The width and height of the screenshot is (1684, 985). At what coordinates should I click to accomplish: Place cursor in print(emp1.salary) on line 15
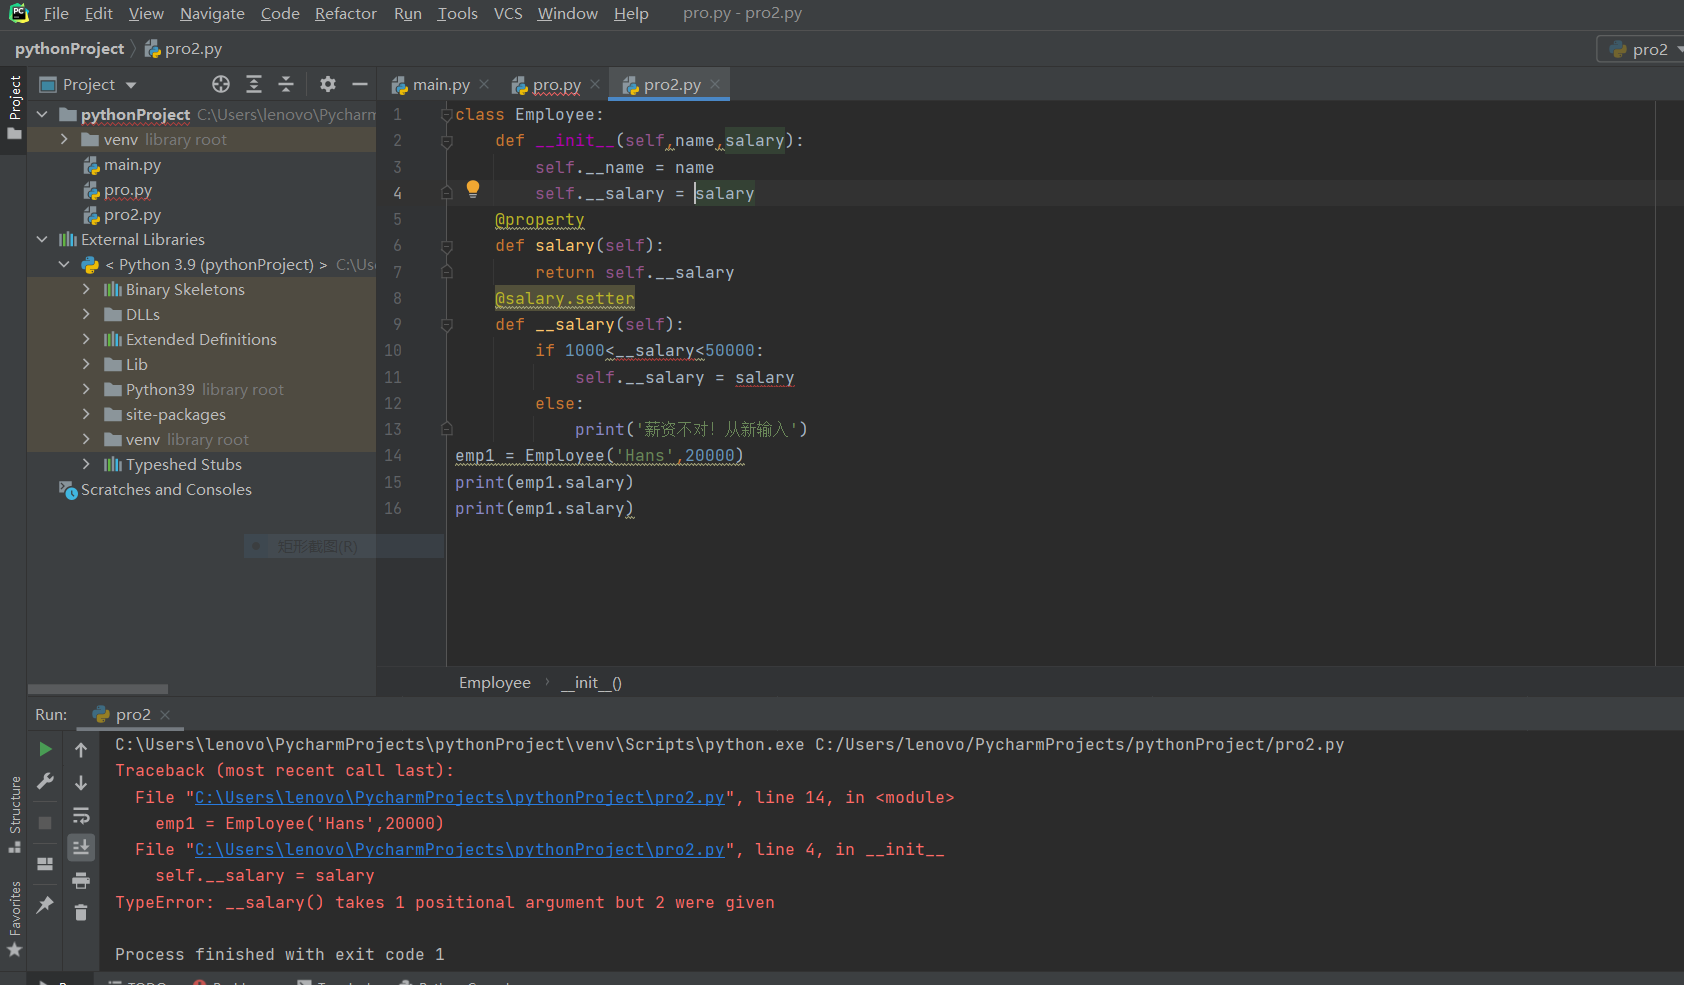pyautogui.click(x=544, y=482)
